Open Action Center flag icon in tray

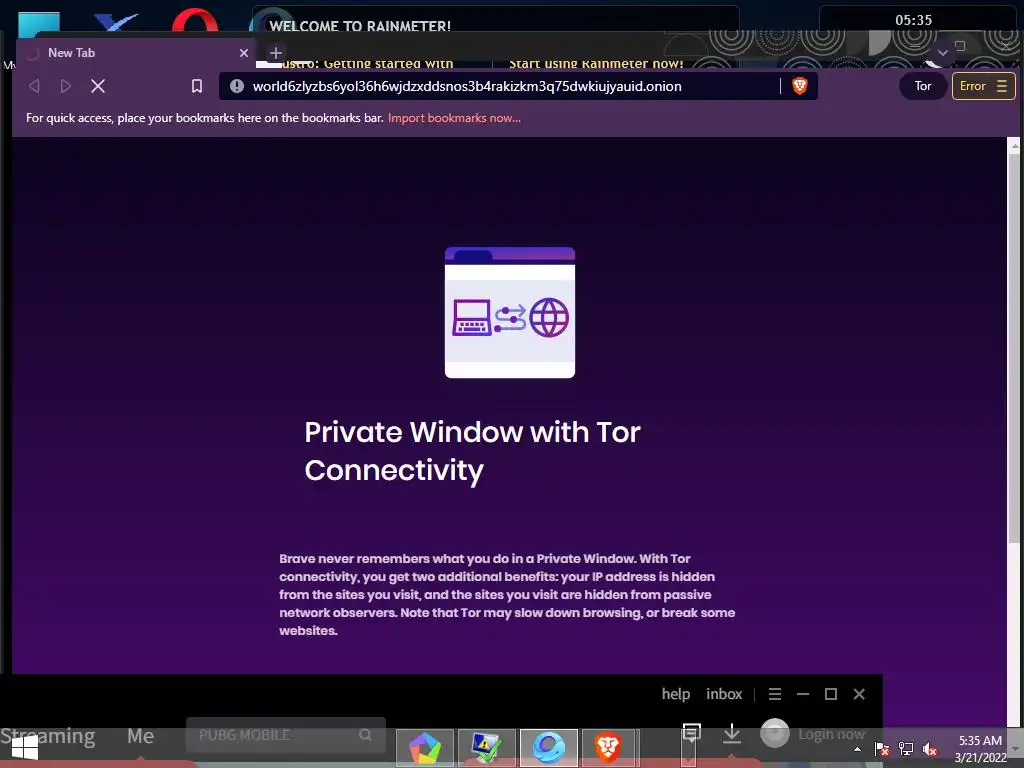coord(882,749)
